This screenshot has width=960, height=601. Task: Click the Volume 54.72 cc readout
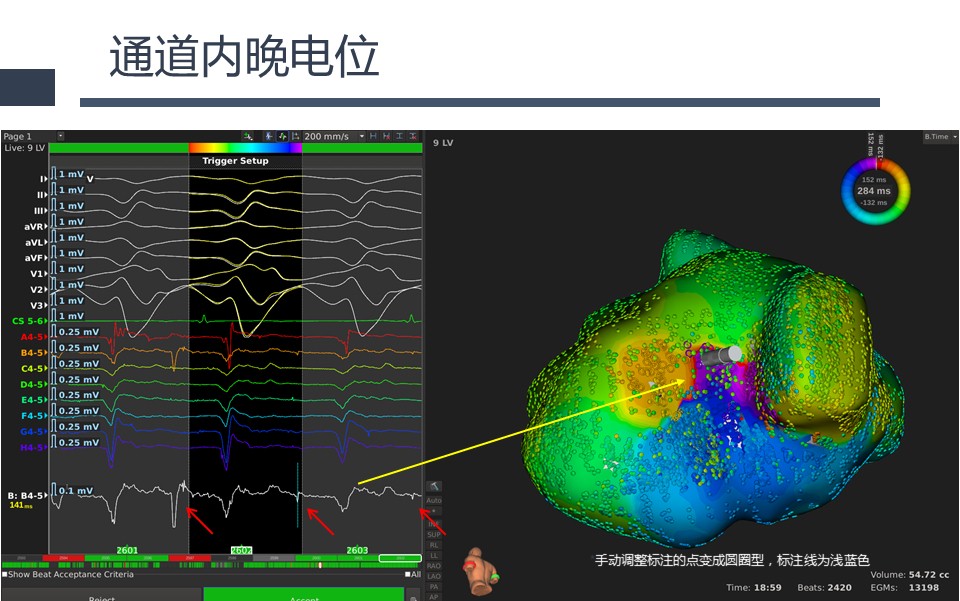910,575
